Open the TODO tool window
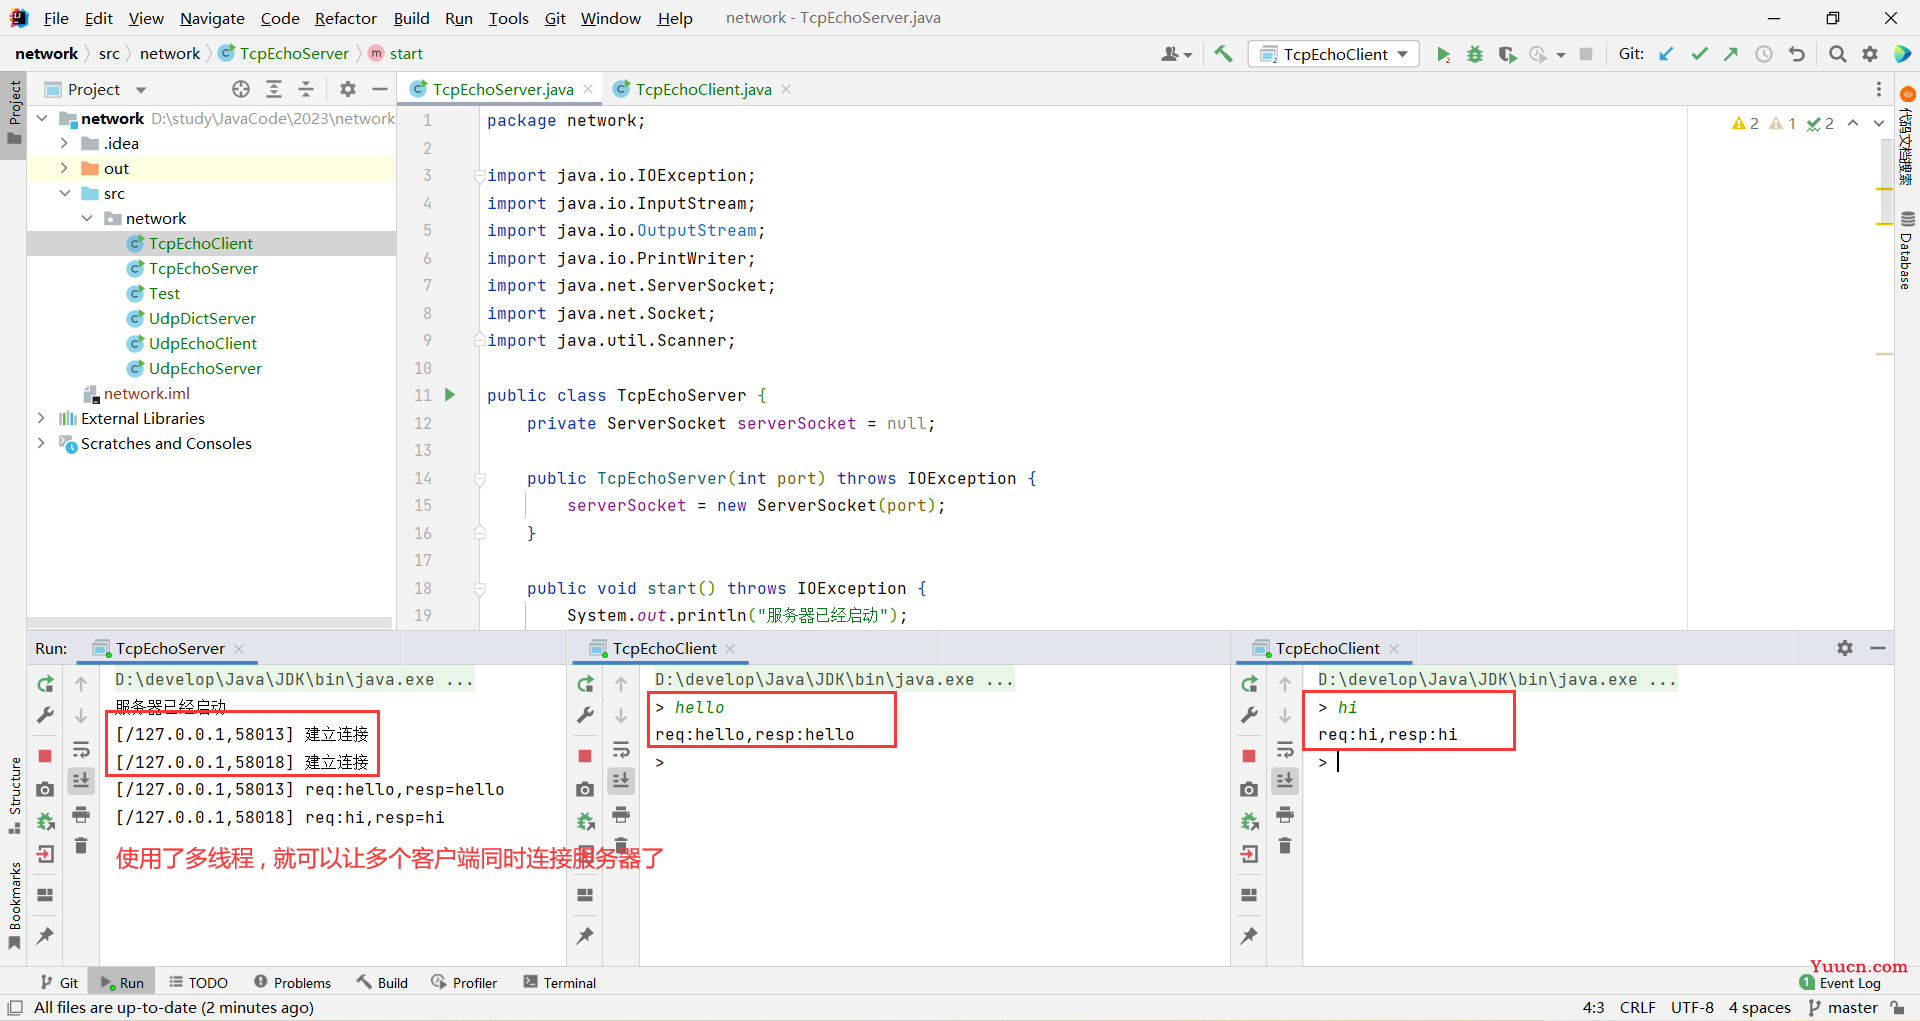 click(198, 983)
